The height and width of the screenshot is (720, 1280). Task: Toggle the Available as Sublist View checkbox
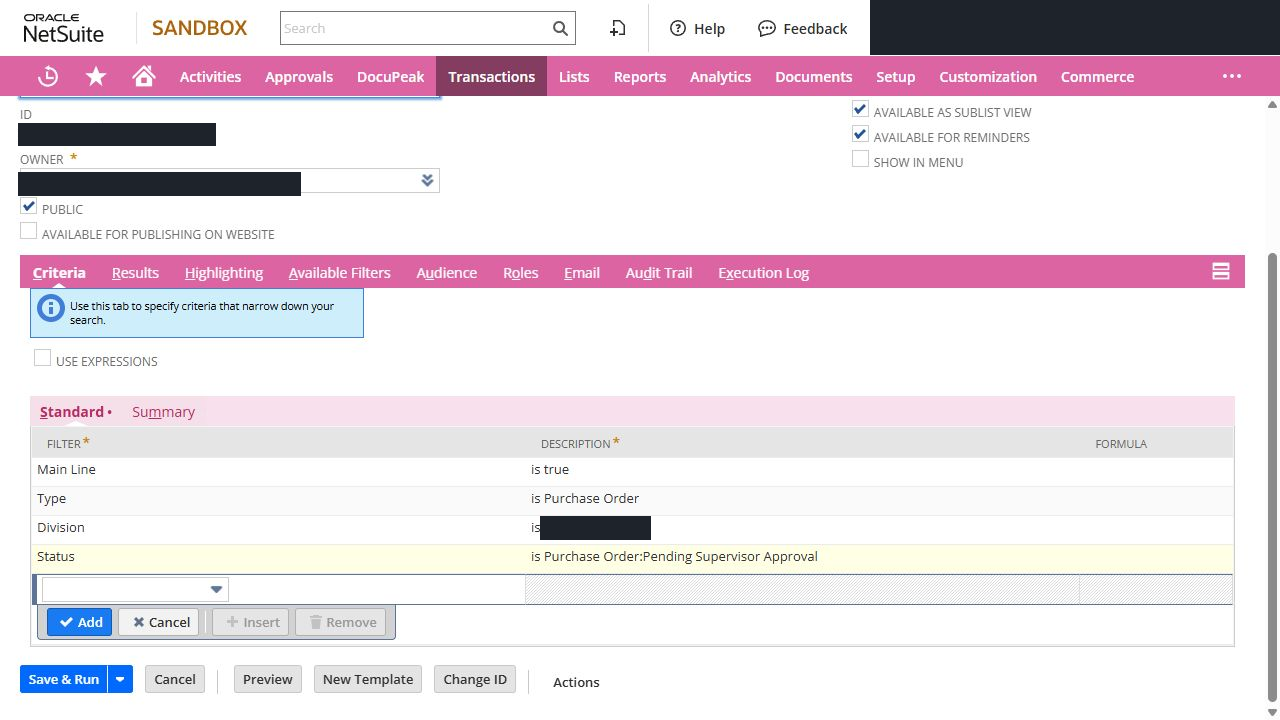point(860,109)
